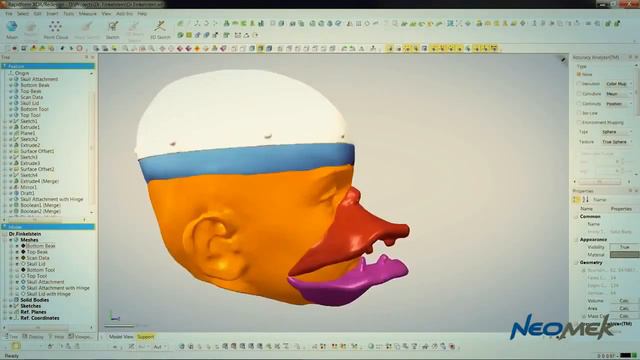Select the Curvature radio option
640x360 pixels.
579,94
